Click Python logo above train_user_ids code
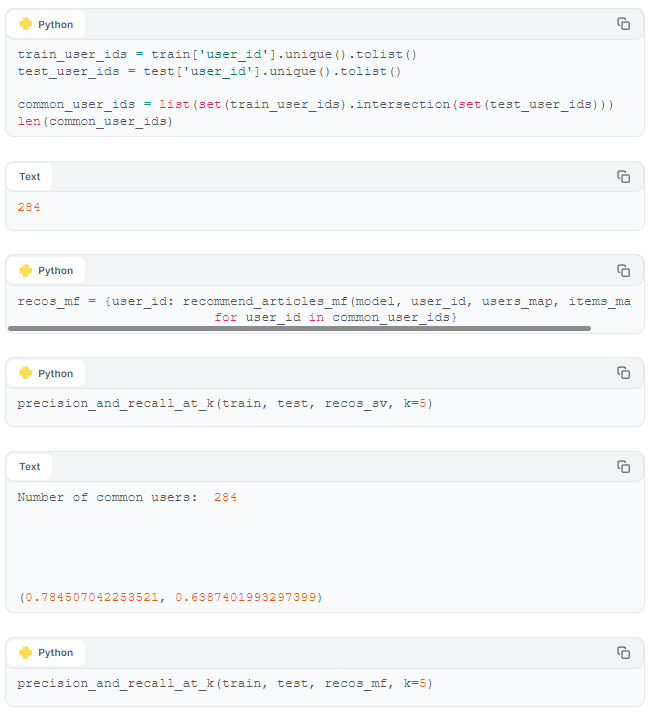 tap(26, 24)
